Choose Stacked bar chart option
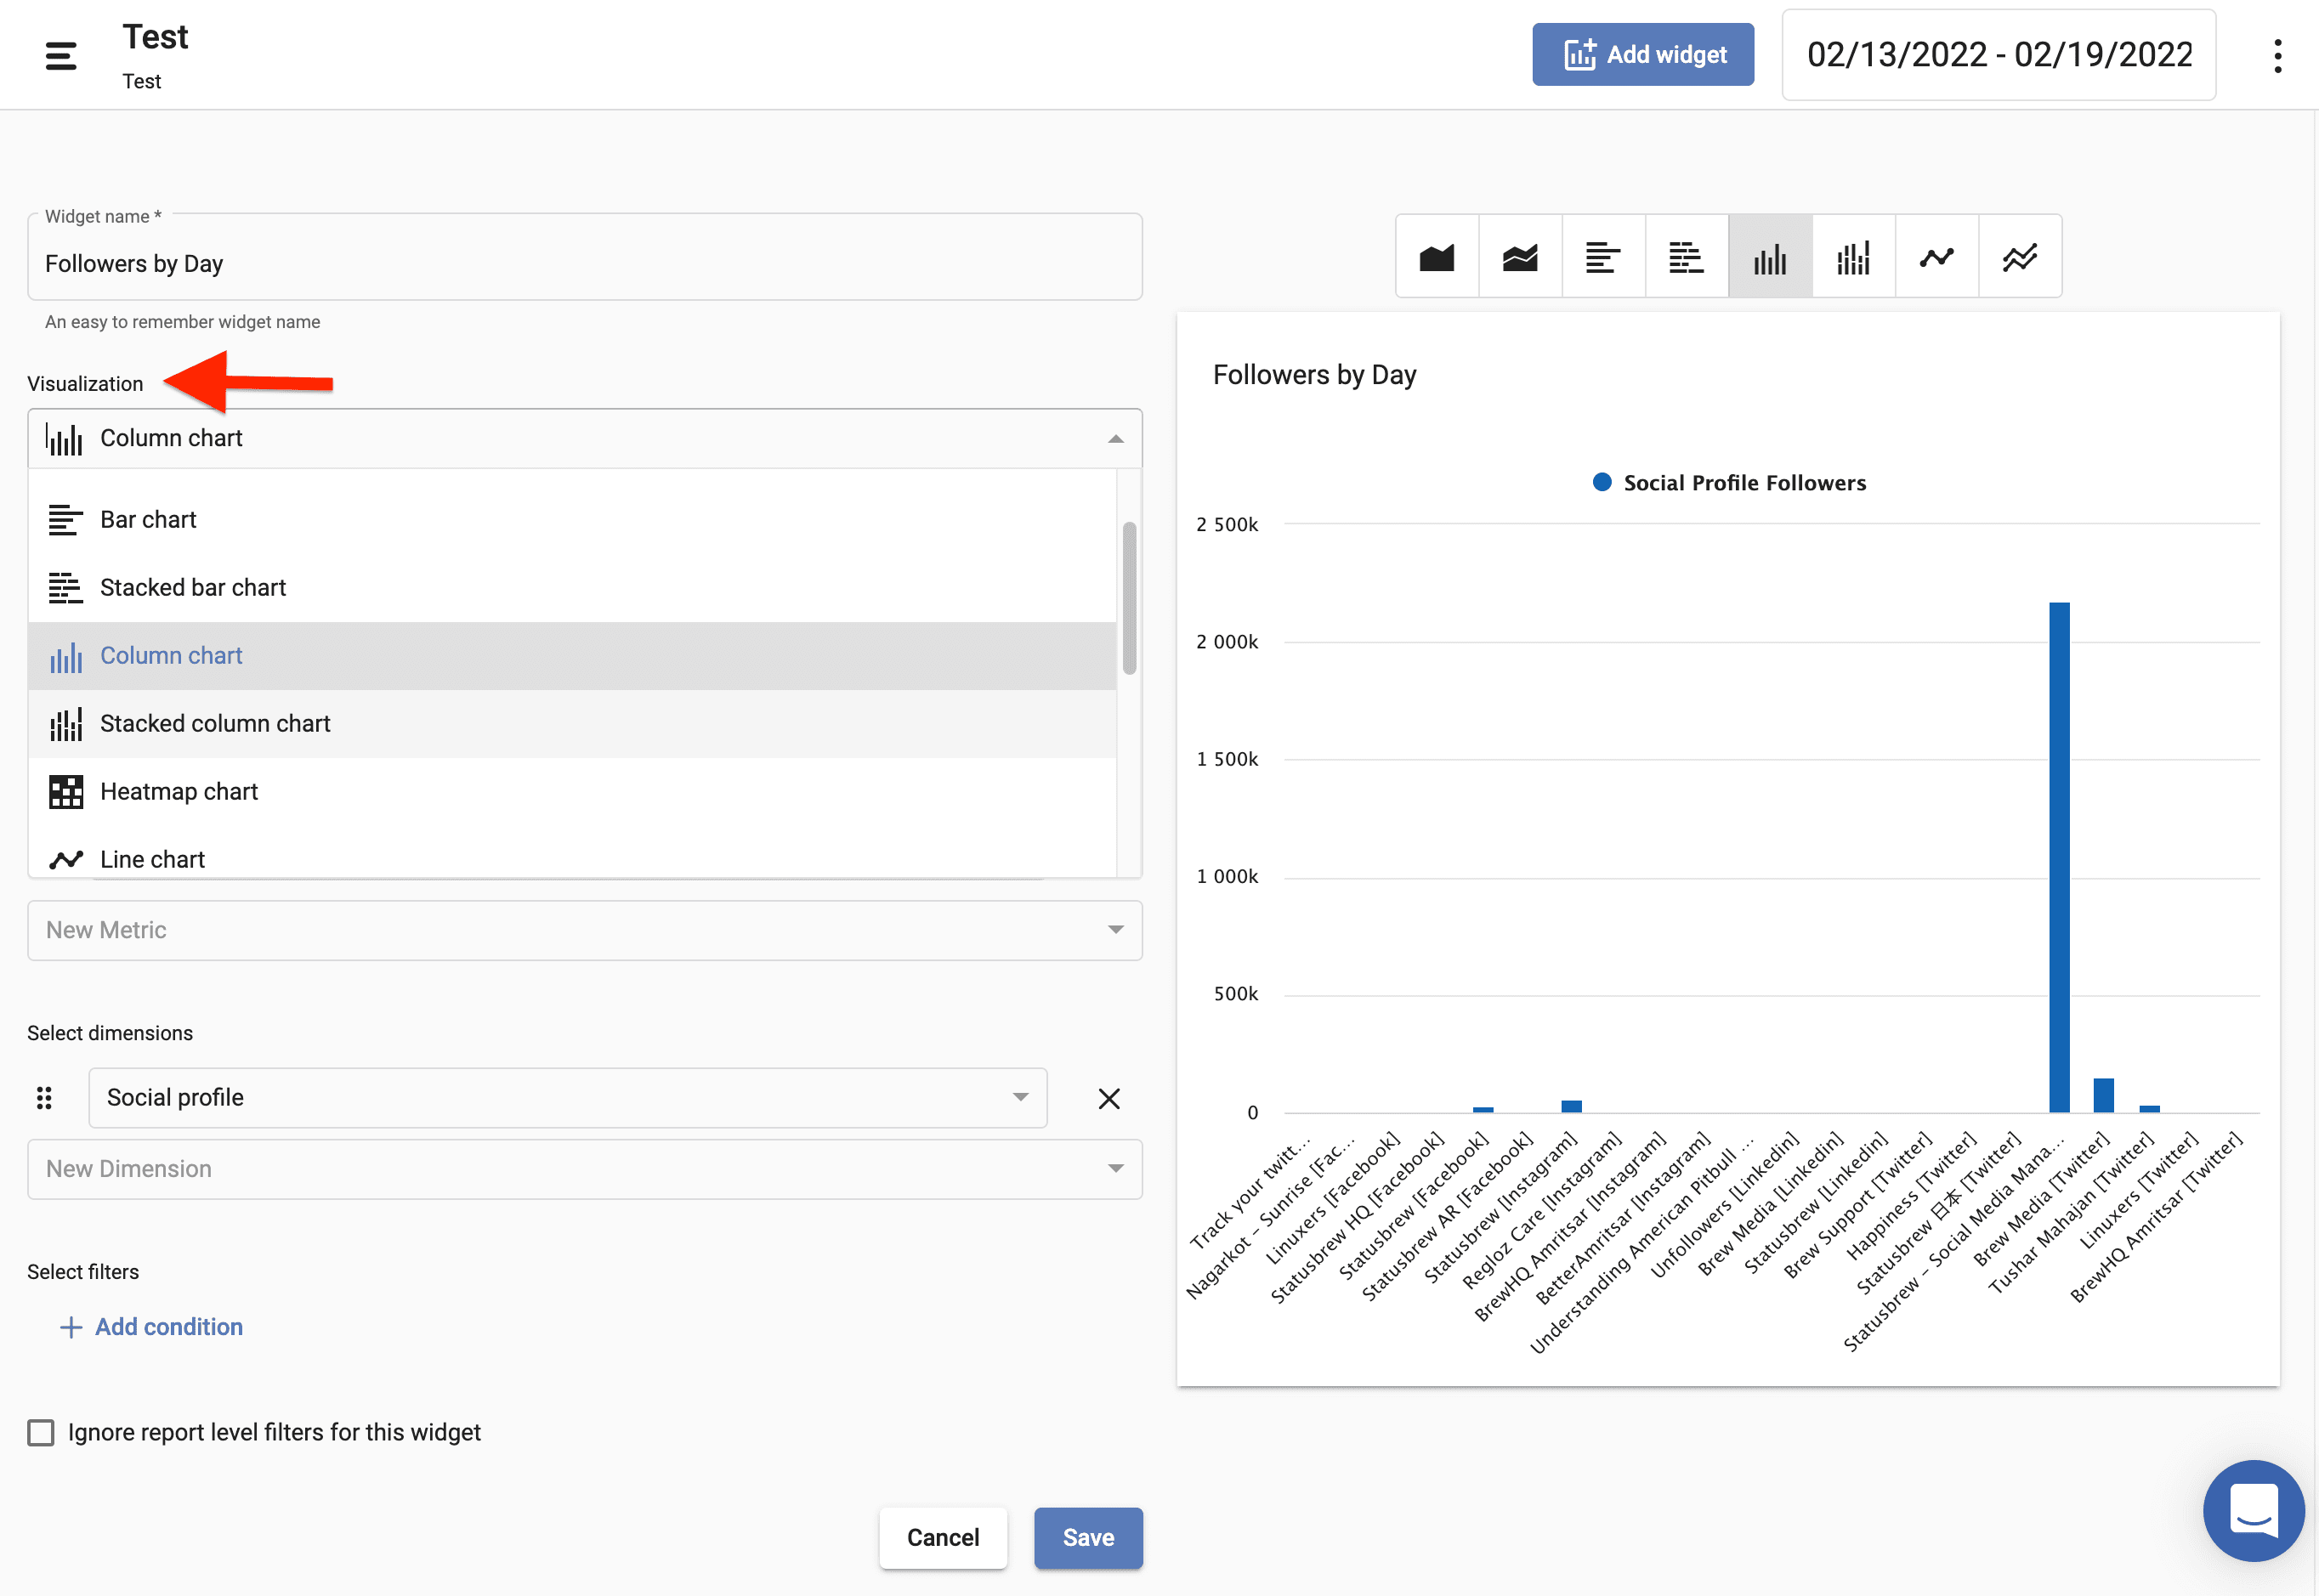 coord(193,587)
